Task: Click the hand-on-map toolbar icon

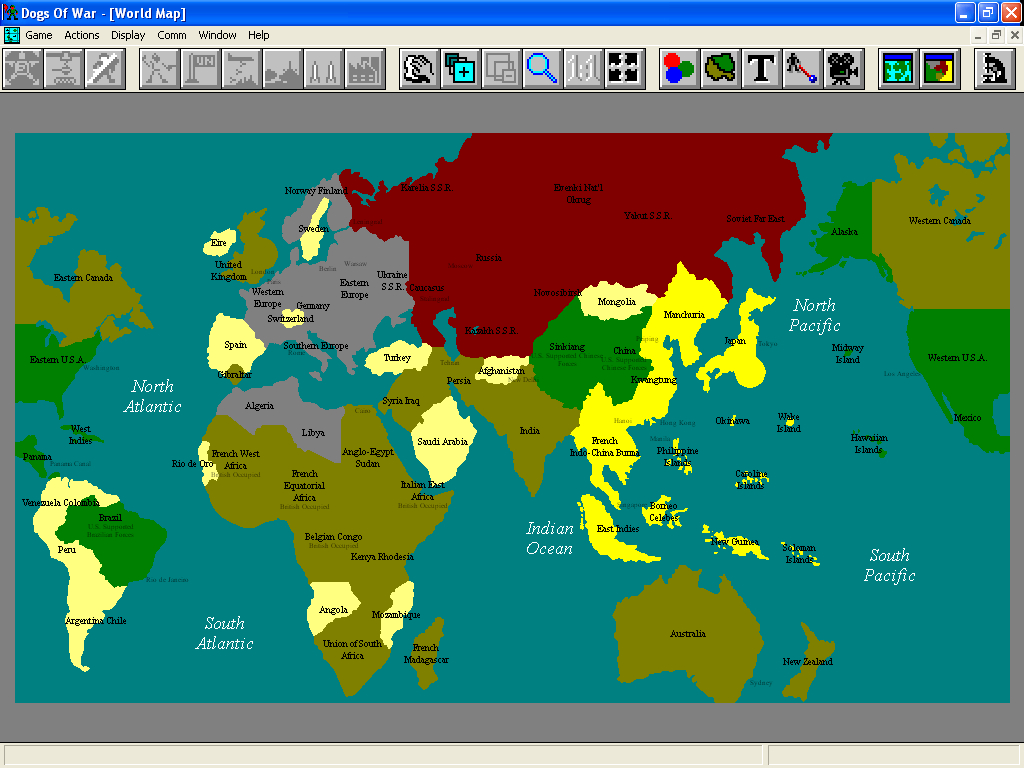Action: (419, 69)
